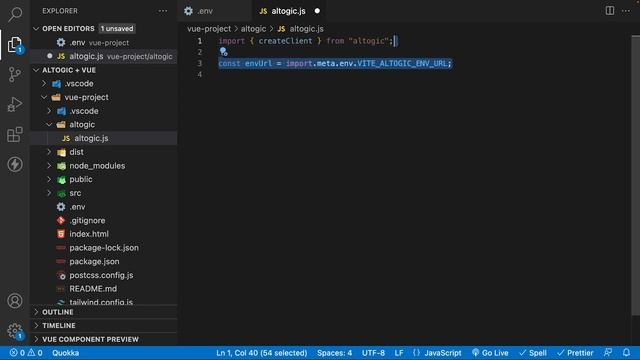This screenshot has width=640, height=360.
Task: Select altogic.js in Open Editors list
Action: (x=104, y=56)
